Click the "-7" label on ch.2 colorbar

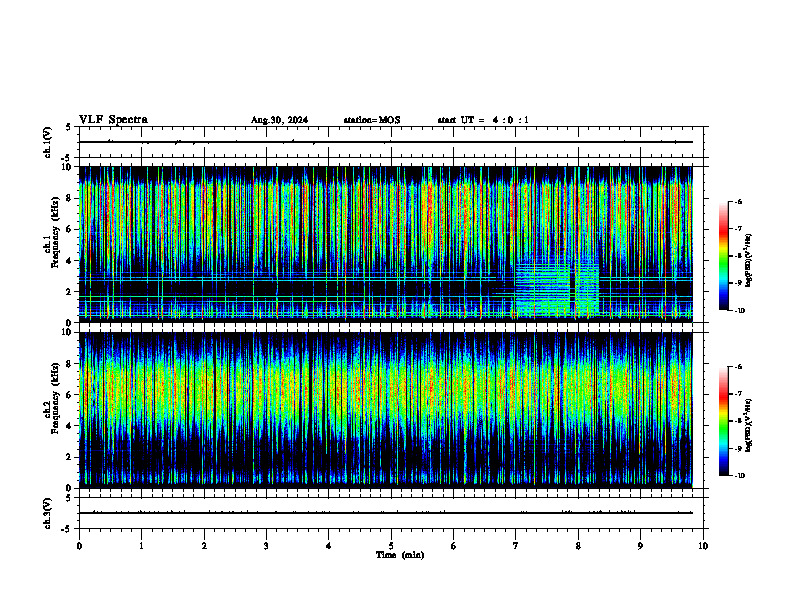click(x=738, y=394)
